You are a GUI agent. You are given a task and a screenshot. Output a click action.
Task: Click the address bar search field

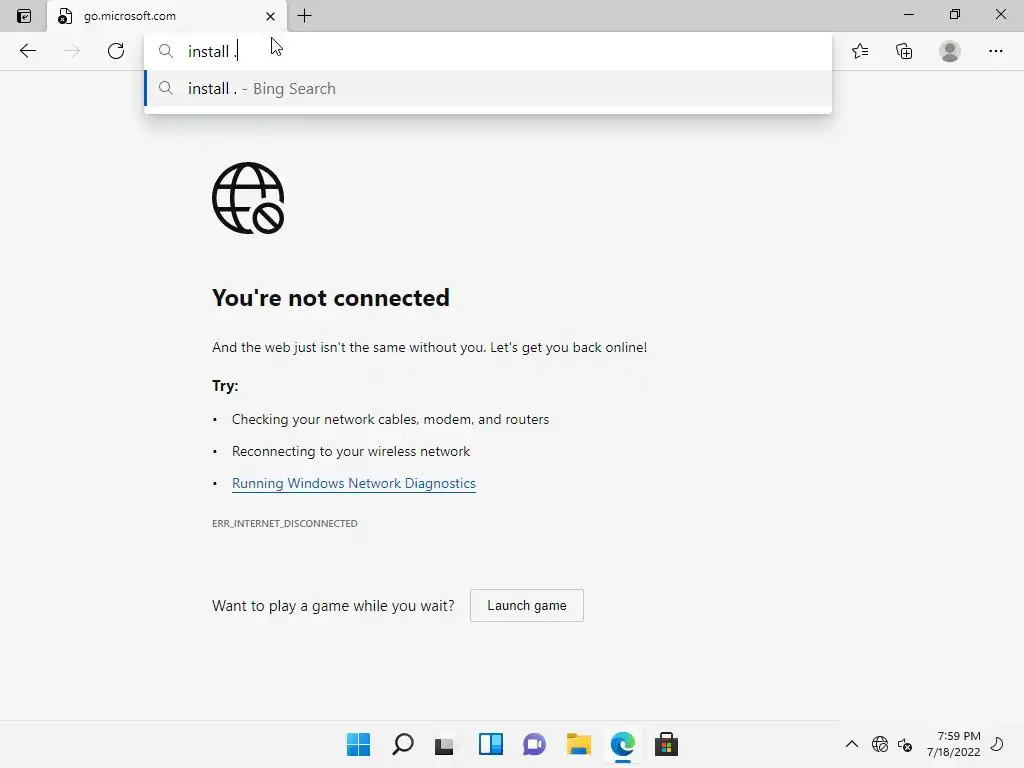click(488, 51)
